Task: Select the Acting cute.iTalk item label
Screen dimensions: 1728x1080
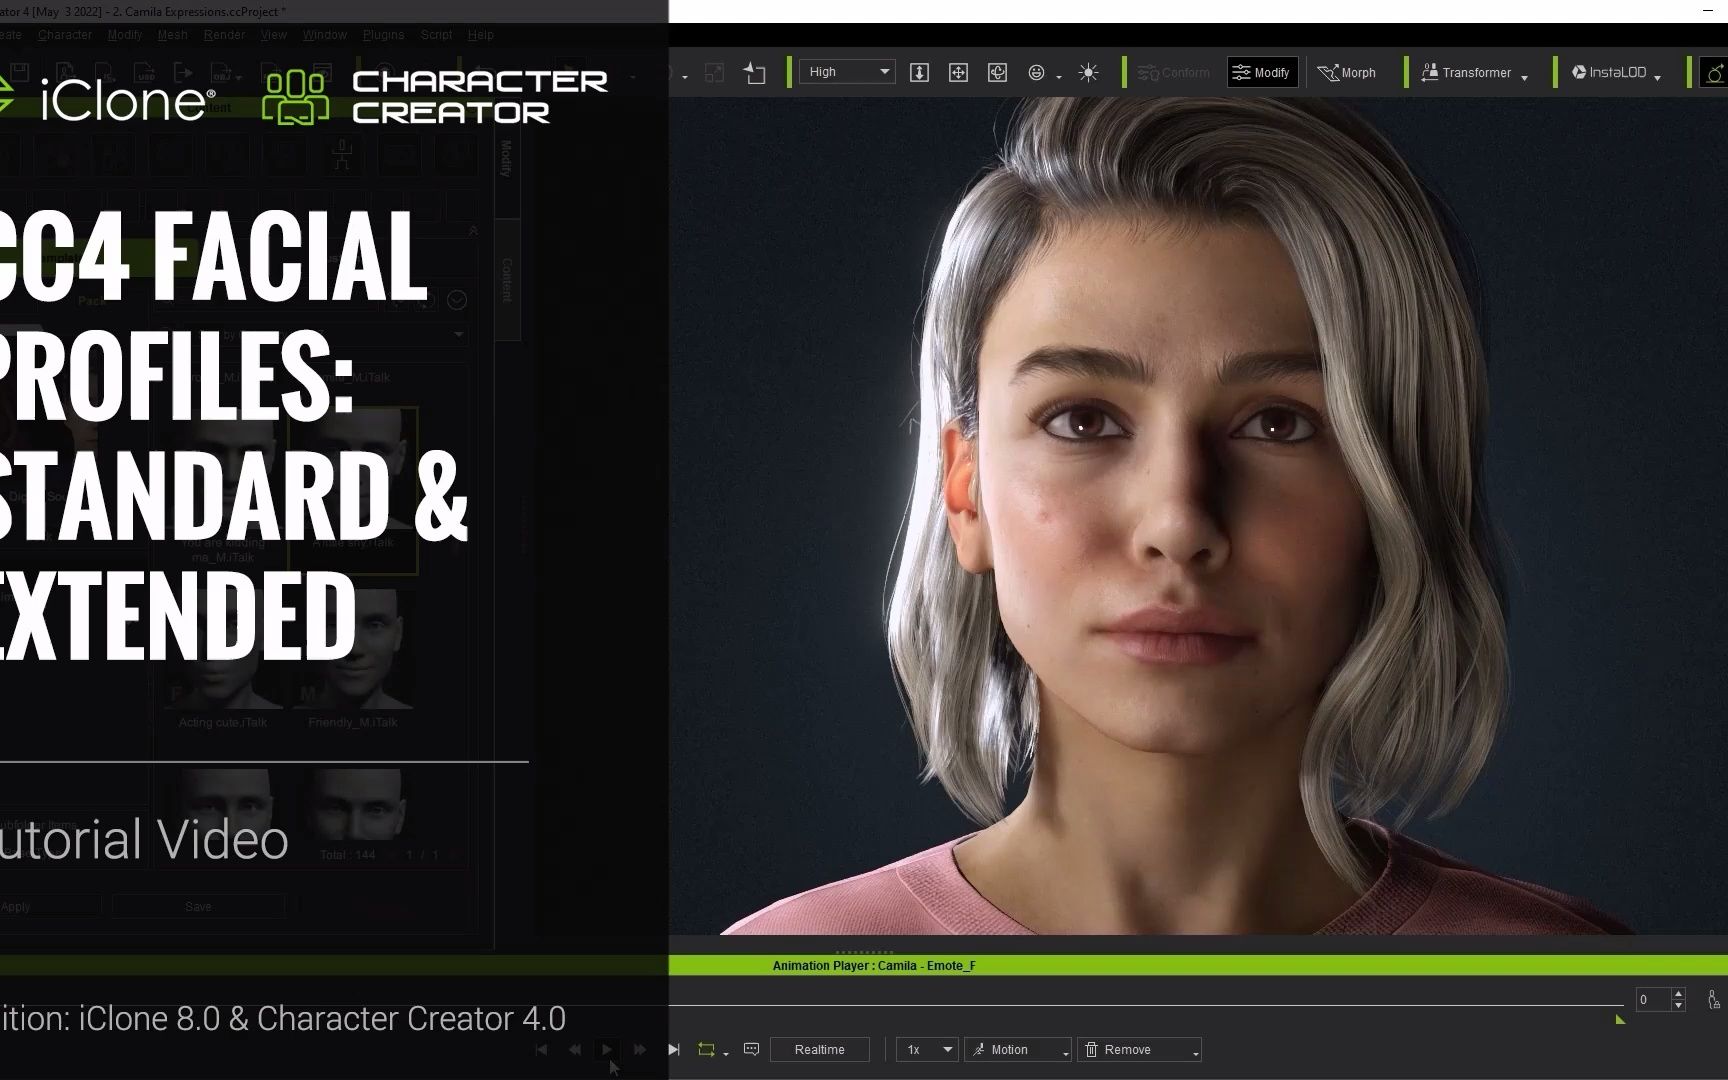Action: (223, 722)
